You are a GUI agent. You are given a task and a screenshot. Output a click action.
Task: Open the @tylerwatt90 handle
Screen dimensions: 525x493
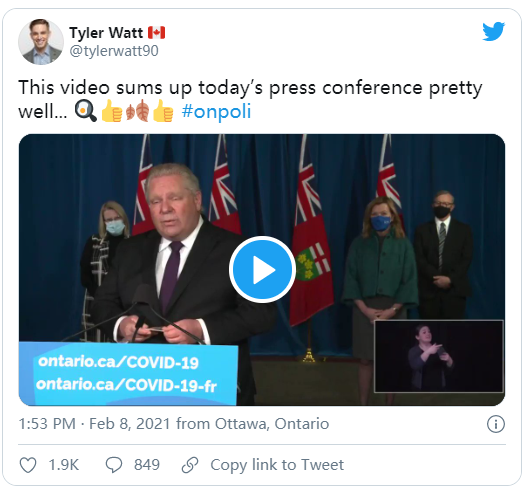[114, 51]
